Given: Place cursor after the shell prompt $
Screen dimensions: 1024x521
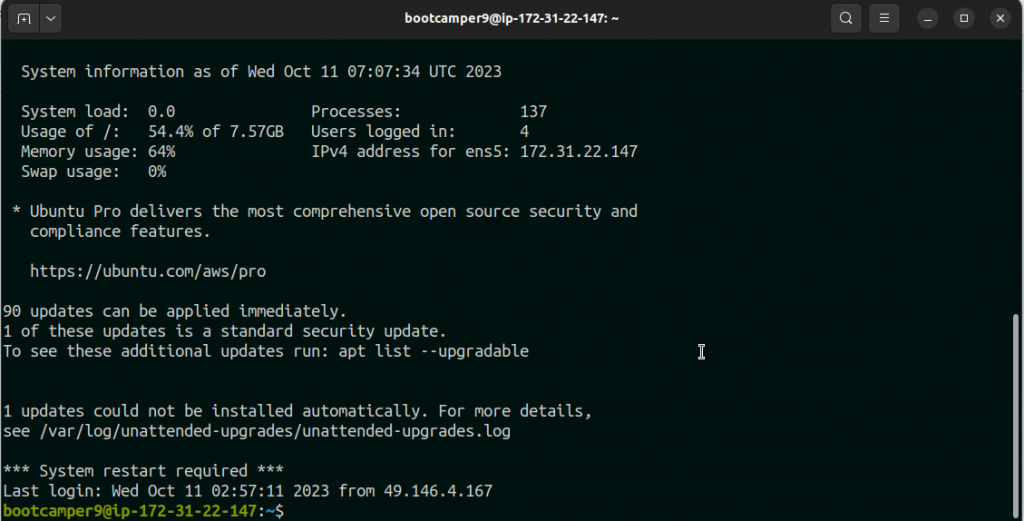Looking at the screenshot, I should click(290, 511).
